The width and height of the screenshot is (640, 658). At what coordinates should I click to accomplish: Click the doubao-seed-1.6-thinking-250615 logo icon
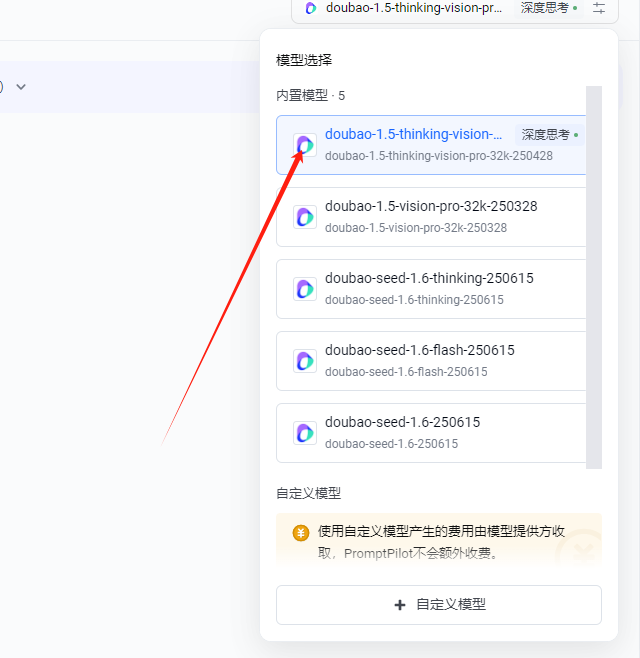(305, 289)
